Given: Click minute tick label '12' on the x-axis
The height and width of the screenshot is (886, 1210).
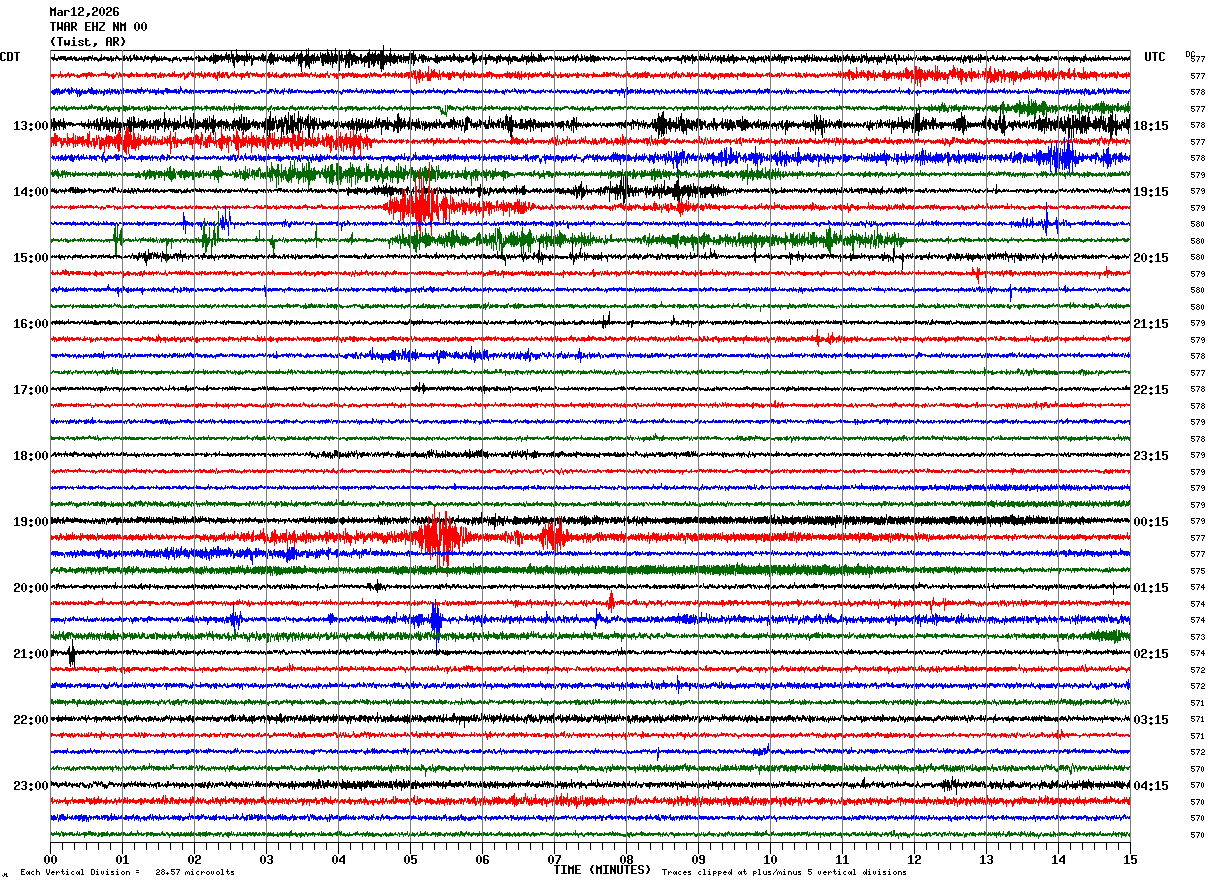Looking at the screenshot, I should (914, 859).
